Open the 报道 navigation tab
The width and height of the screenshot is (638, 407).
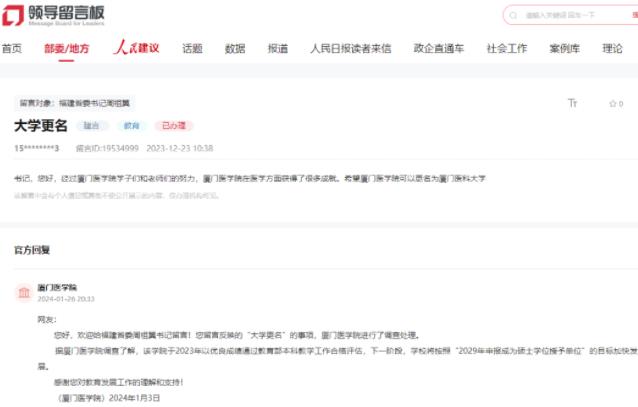pyautogui.click(x=277, y=49)
